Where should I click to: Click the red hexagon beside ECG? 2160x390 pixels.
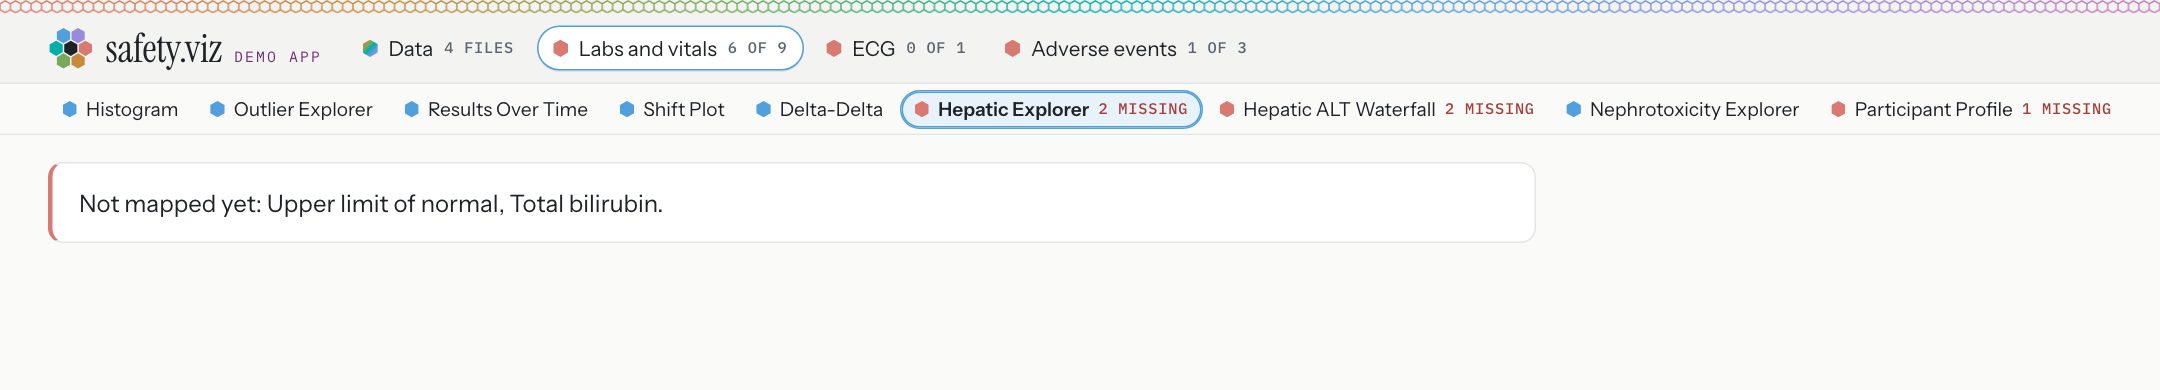[x=834, y=48]
